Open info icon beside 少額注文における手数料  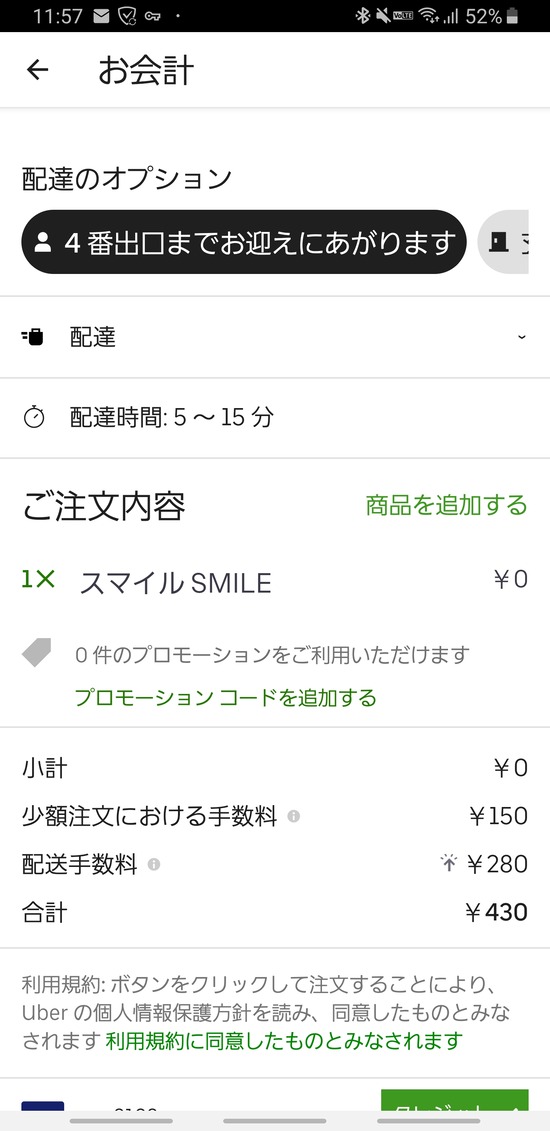pyautogui.click(x=293, y=817)
